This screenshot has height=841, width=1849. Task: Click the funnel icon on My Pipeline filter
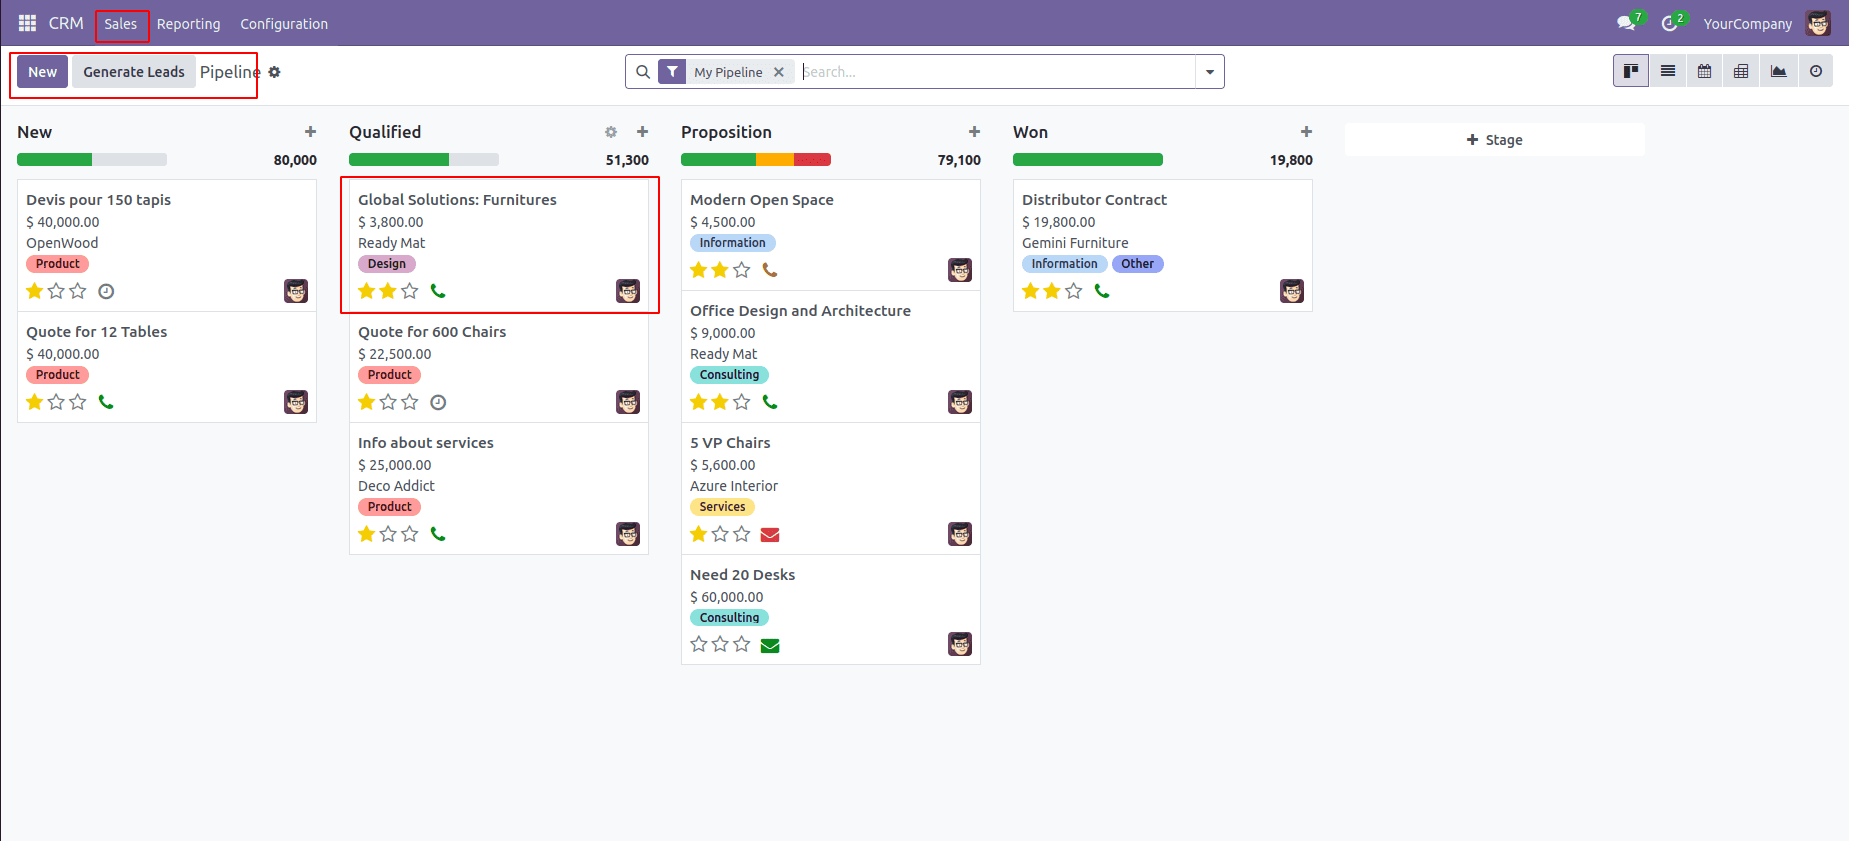[672, 72]
